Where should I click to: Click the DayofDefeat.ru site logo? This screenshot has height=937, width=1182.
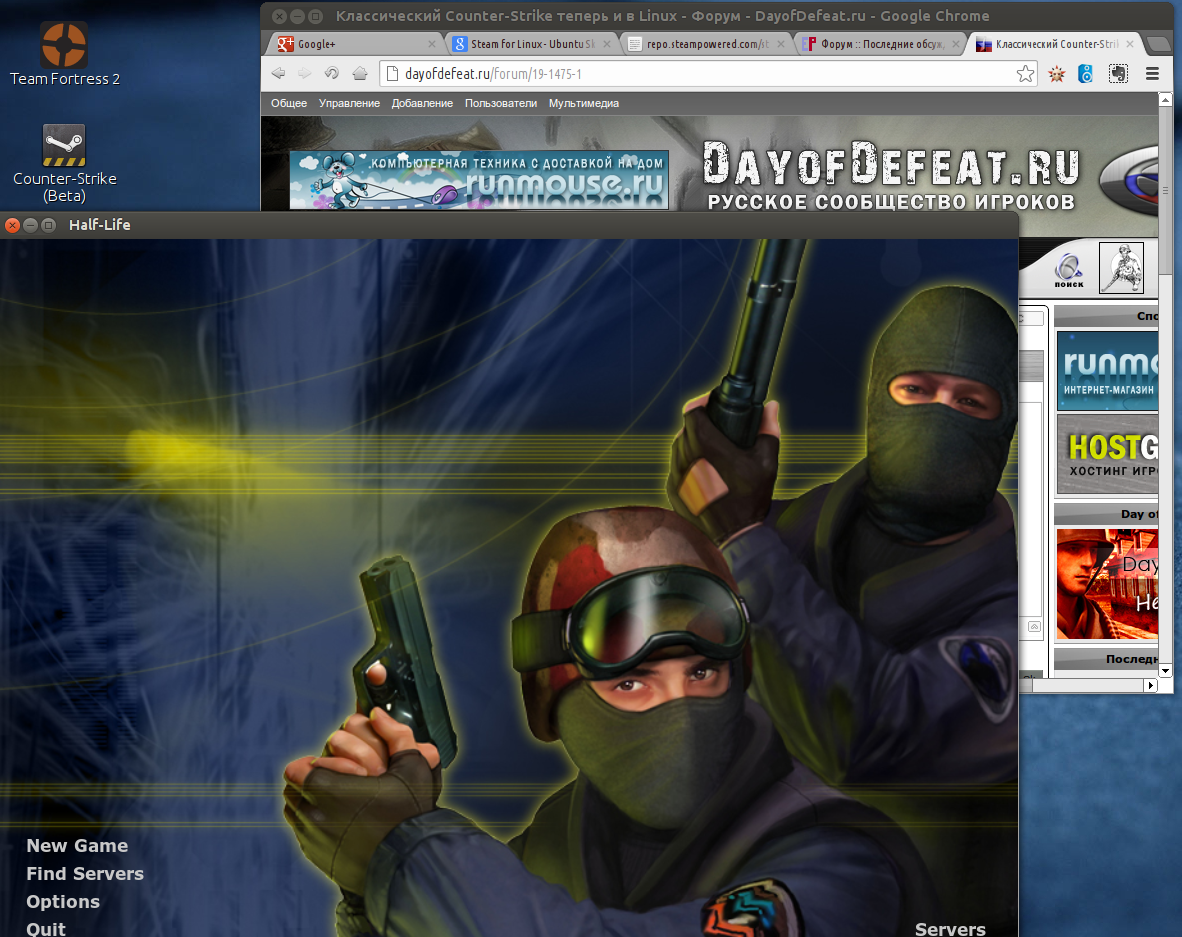(x=891, y=175)
